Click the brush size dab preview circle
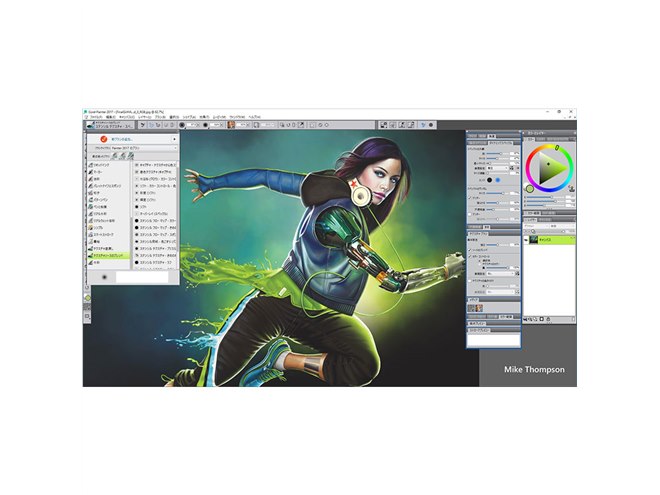This screenshot has height=495, width=660. point(182,125)
